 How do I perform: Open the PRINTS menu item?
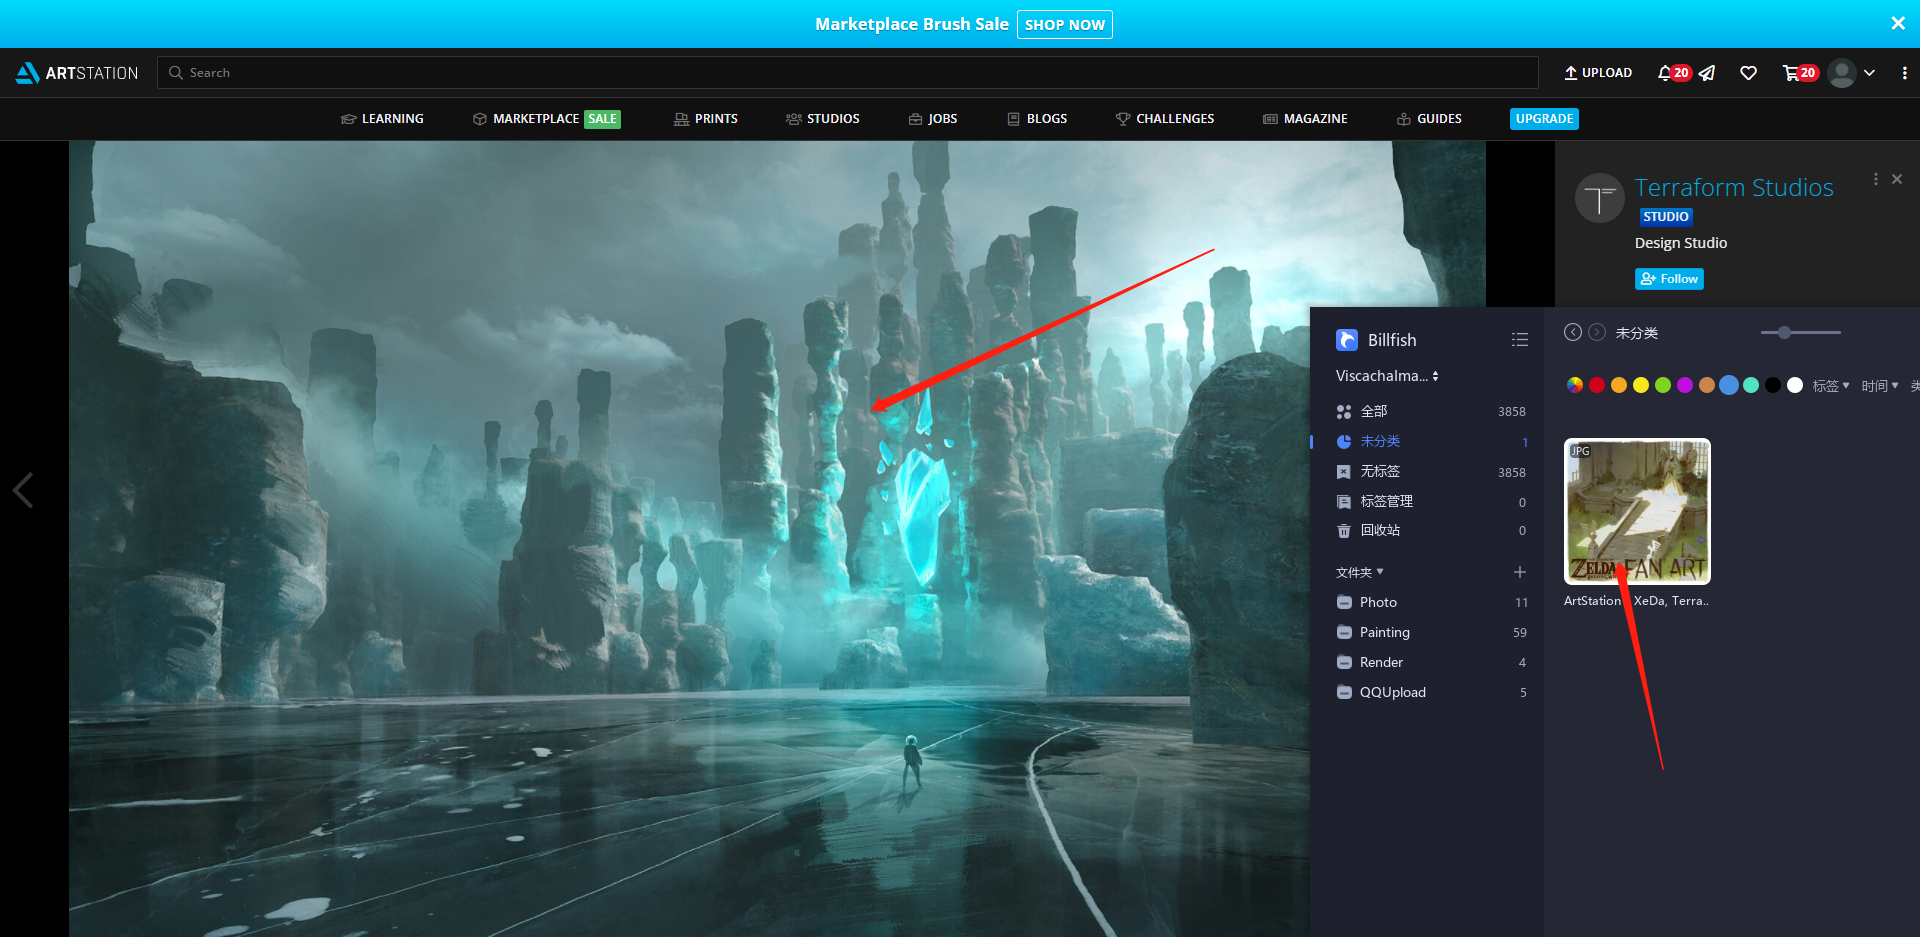click(705, 118)
